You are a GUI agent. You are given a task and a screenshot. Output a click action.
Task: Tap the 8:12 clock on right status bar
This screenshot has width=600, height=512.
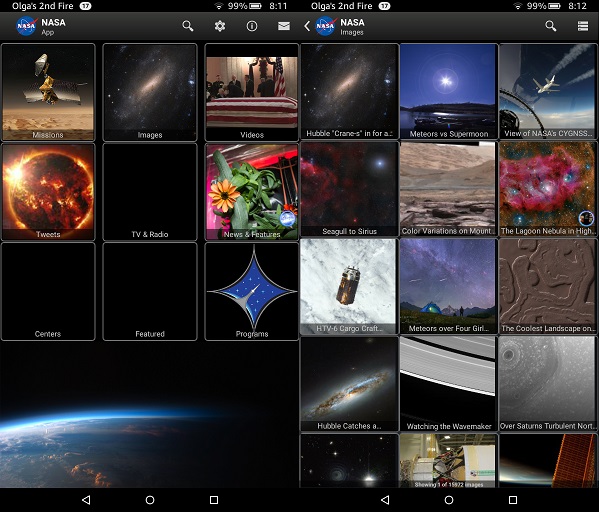tap(577, 6)
